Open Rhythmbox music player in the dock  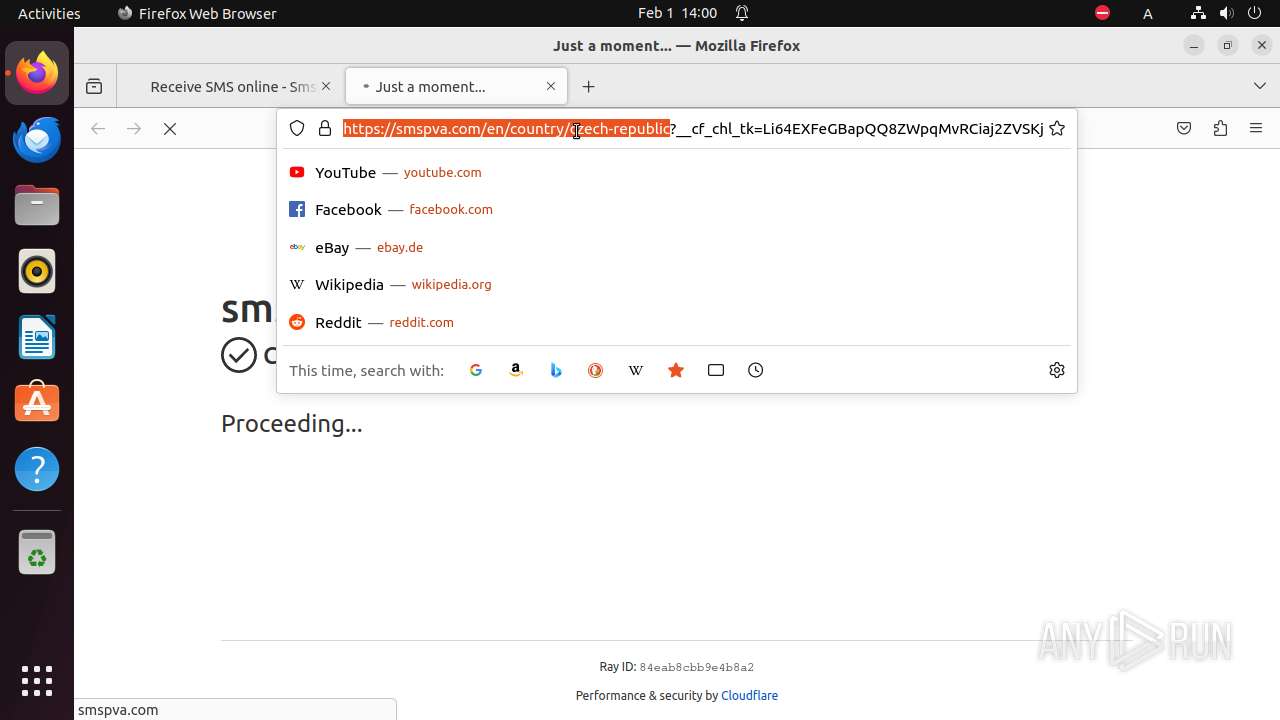click(x=37, y=271)
